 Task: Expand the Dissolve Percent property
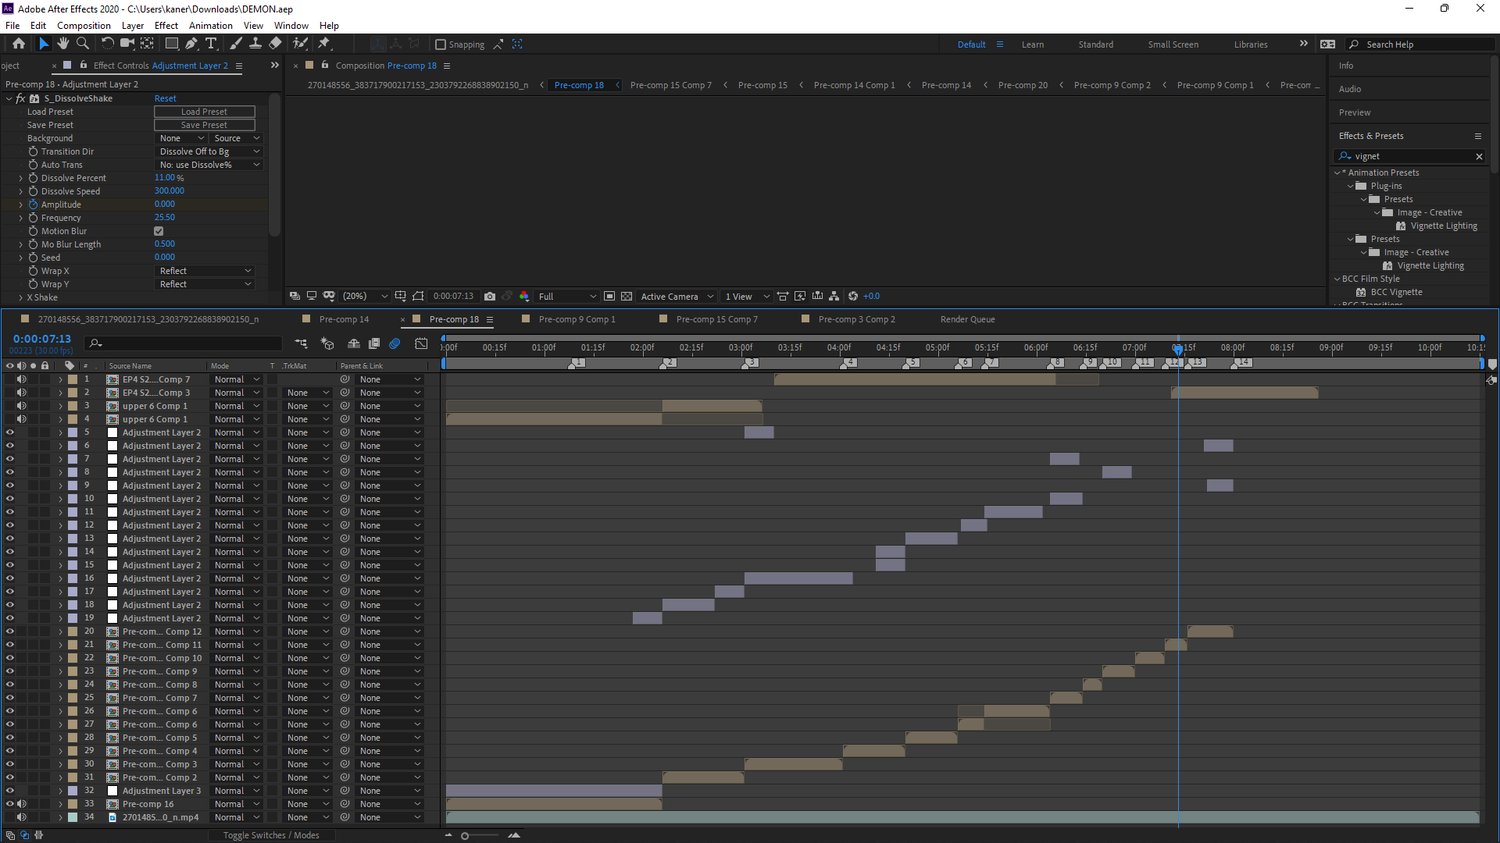coord(21,178)
